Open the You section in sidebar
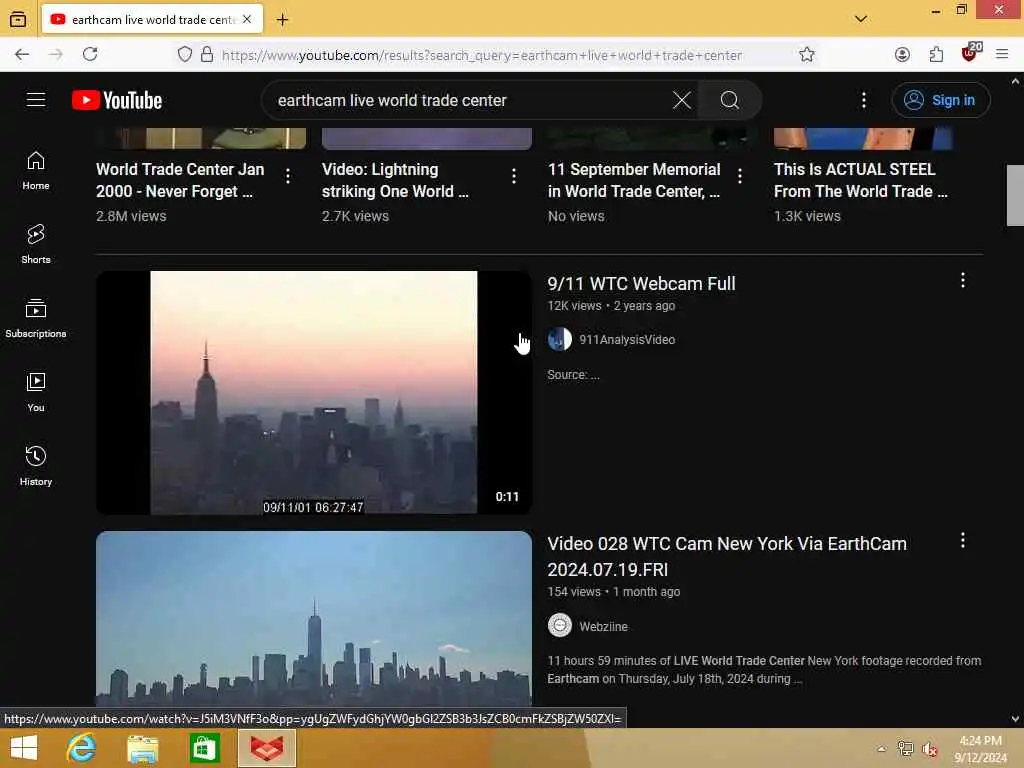The height and width of the screenshot is (768, 1024). (36, 392)
